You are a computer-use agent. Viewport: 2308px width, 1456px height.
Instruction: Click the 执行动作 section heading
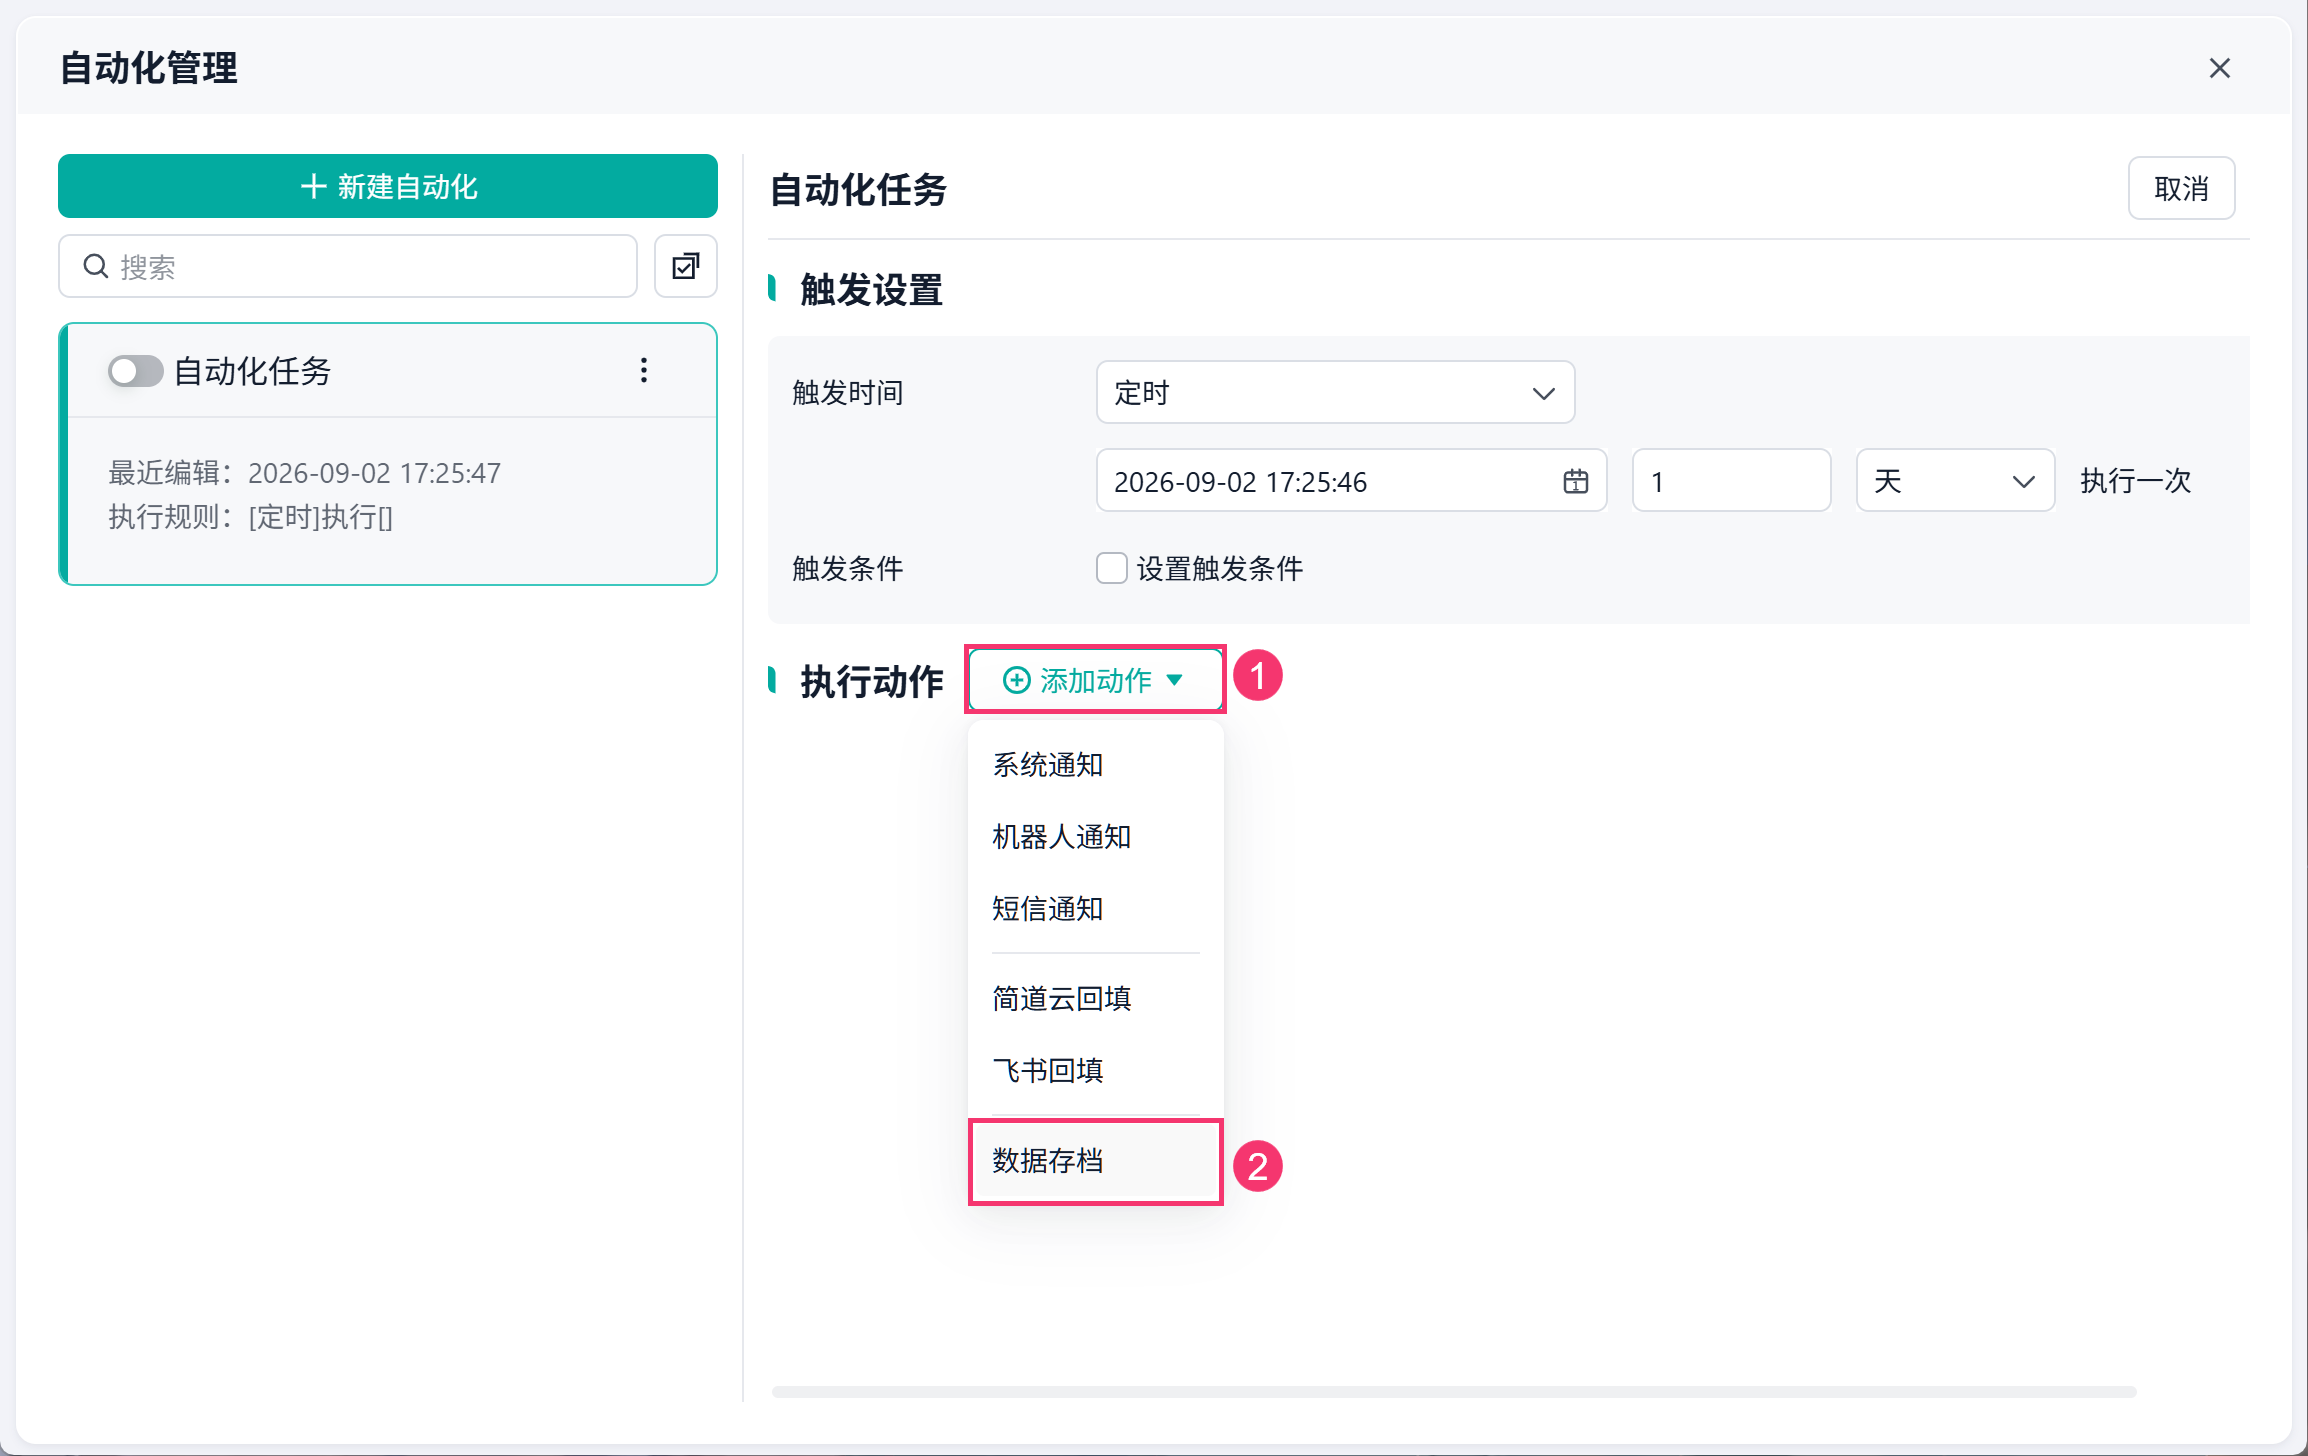coord(871,681)
